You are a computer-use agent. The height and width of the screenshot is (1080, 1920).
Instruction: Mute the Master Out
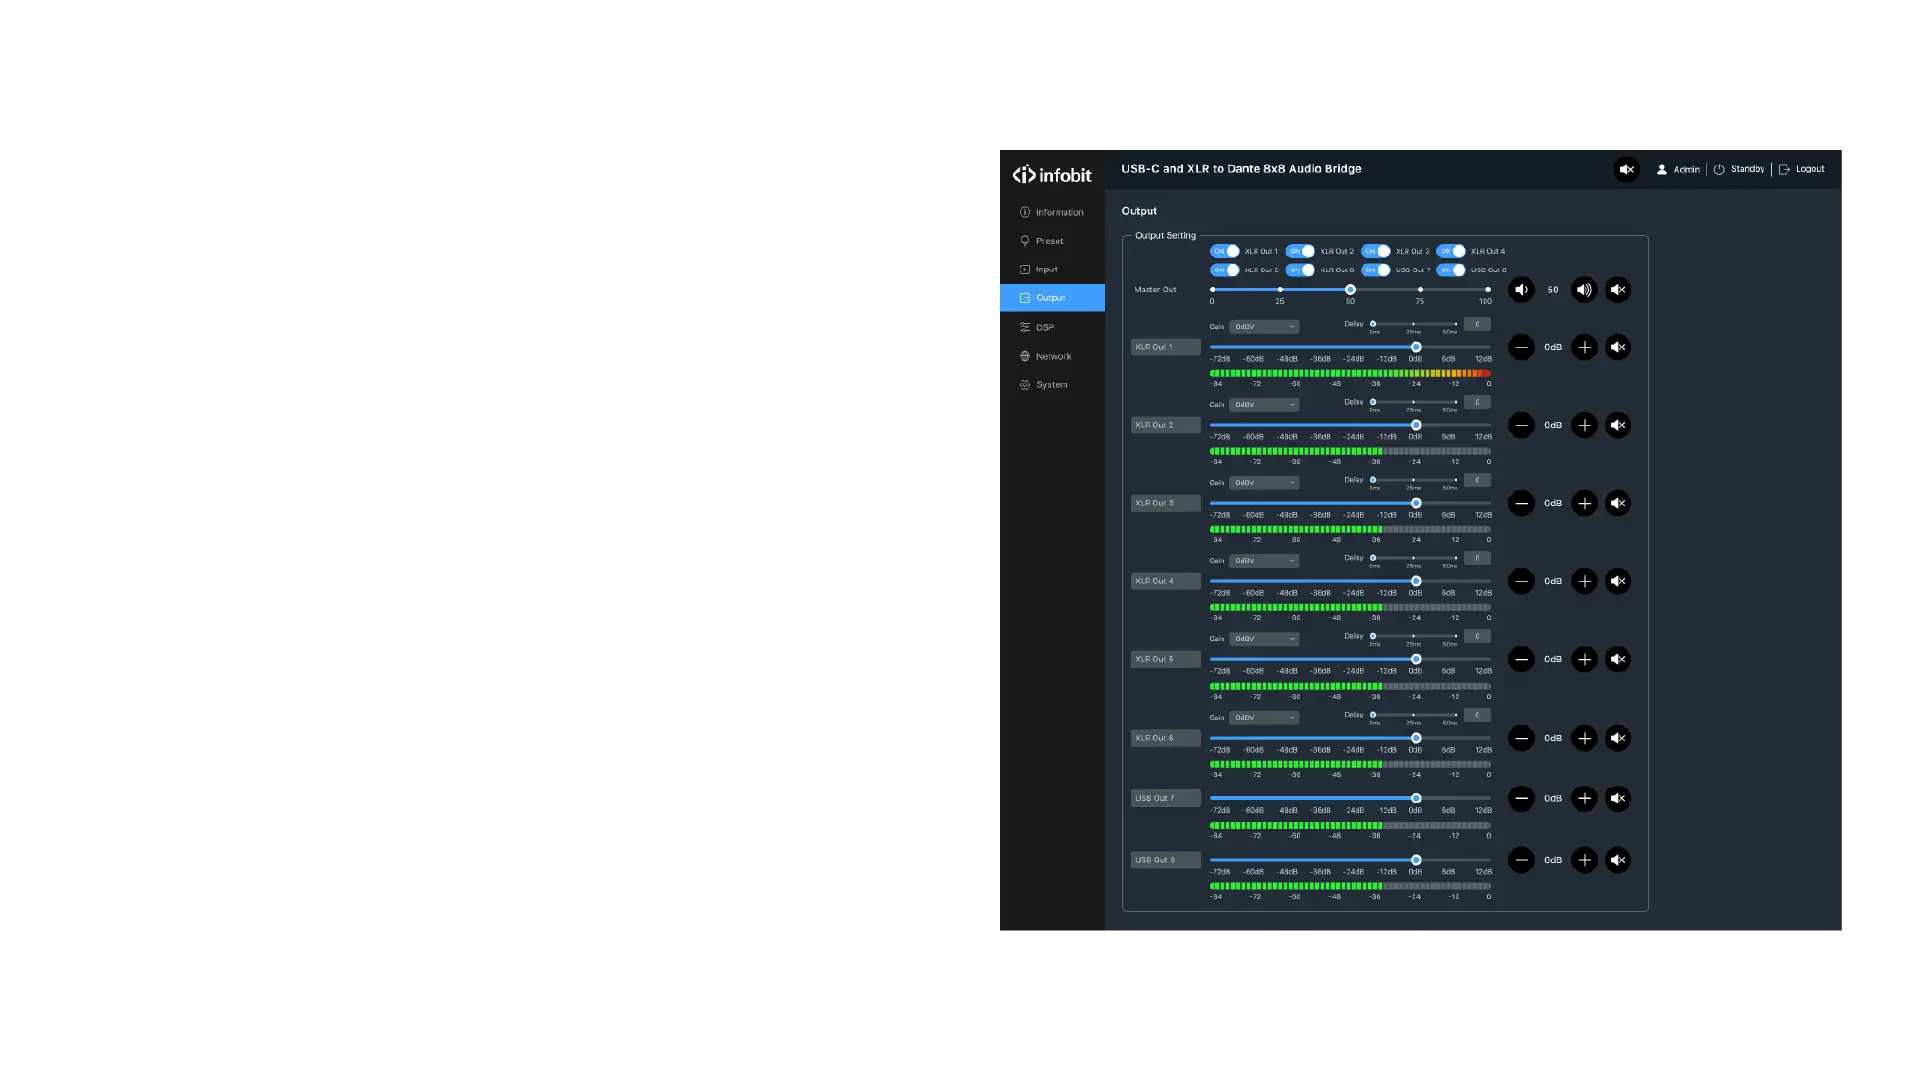(x=1618, y=290)
